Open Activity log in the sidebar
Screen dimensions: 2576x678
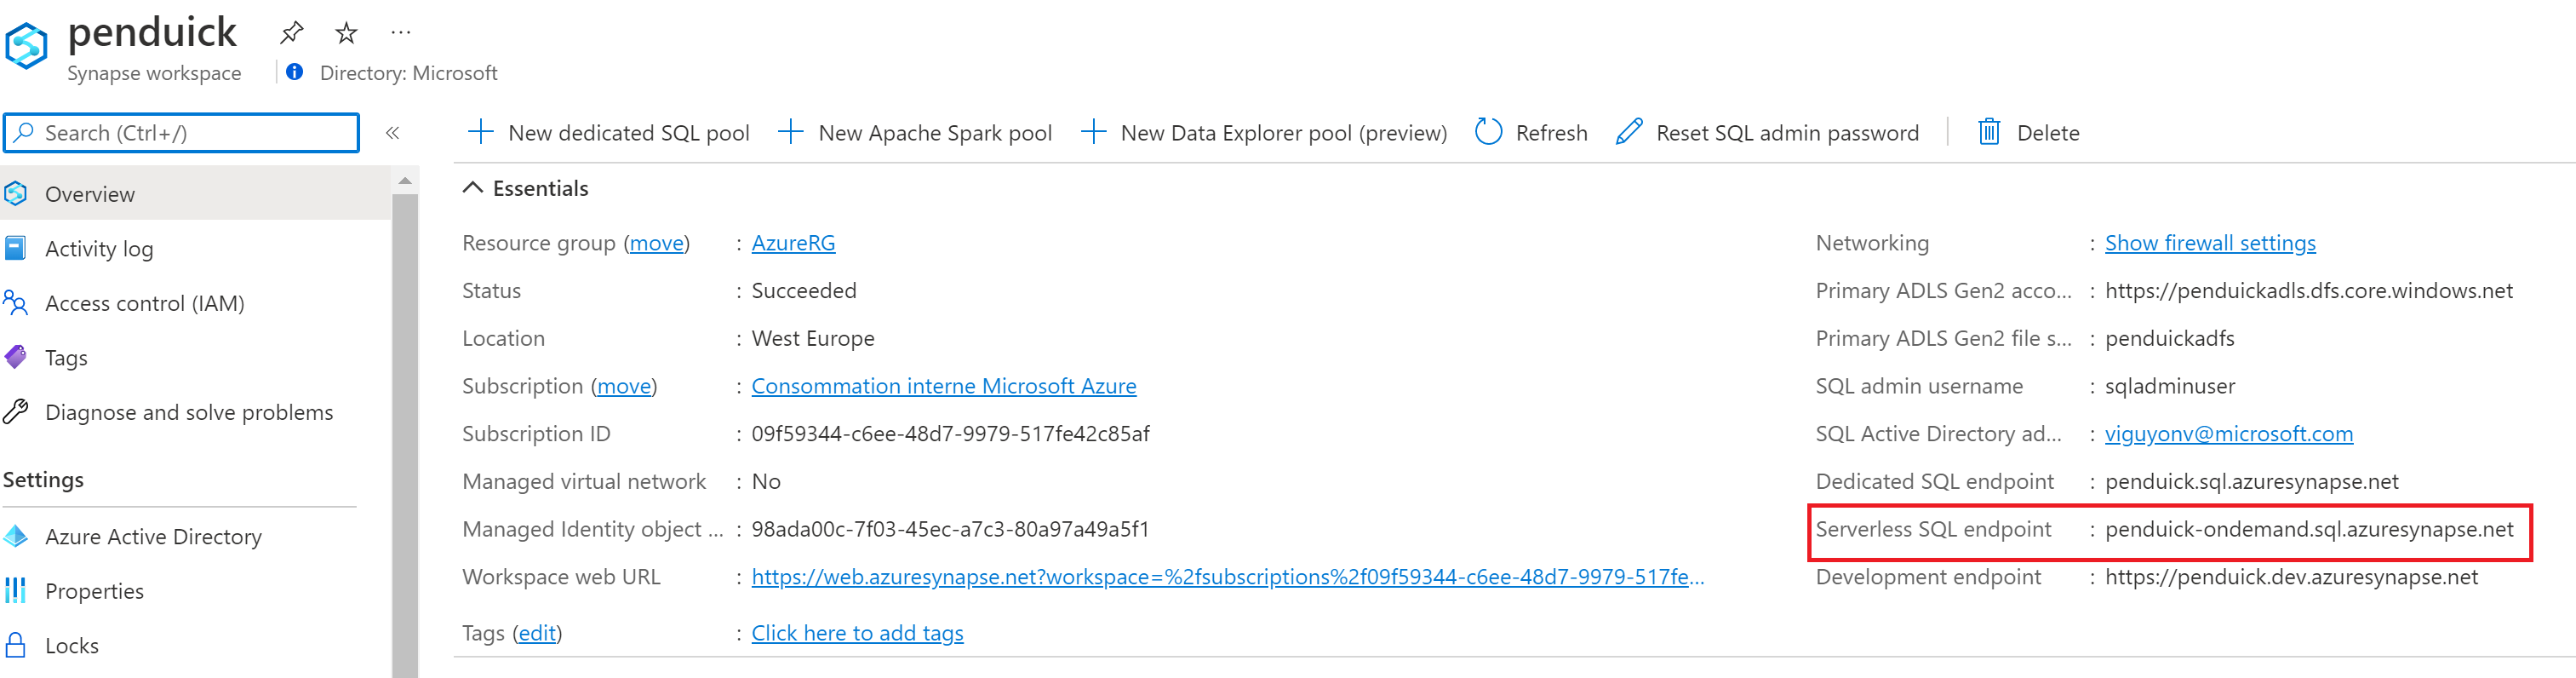[x=98, y=249]
